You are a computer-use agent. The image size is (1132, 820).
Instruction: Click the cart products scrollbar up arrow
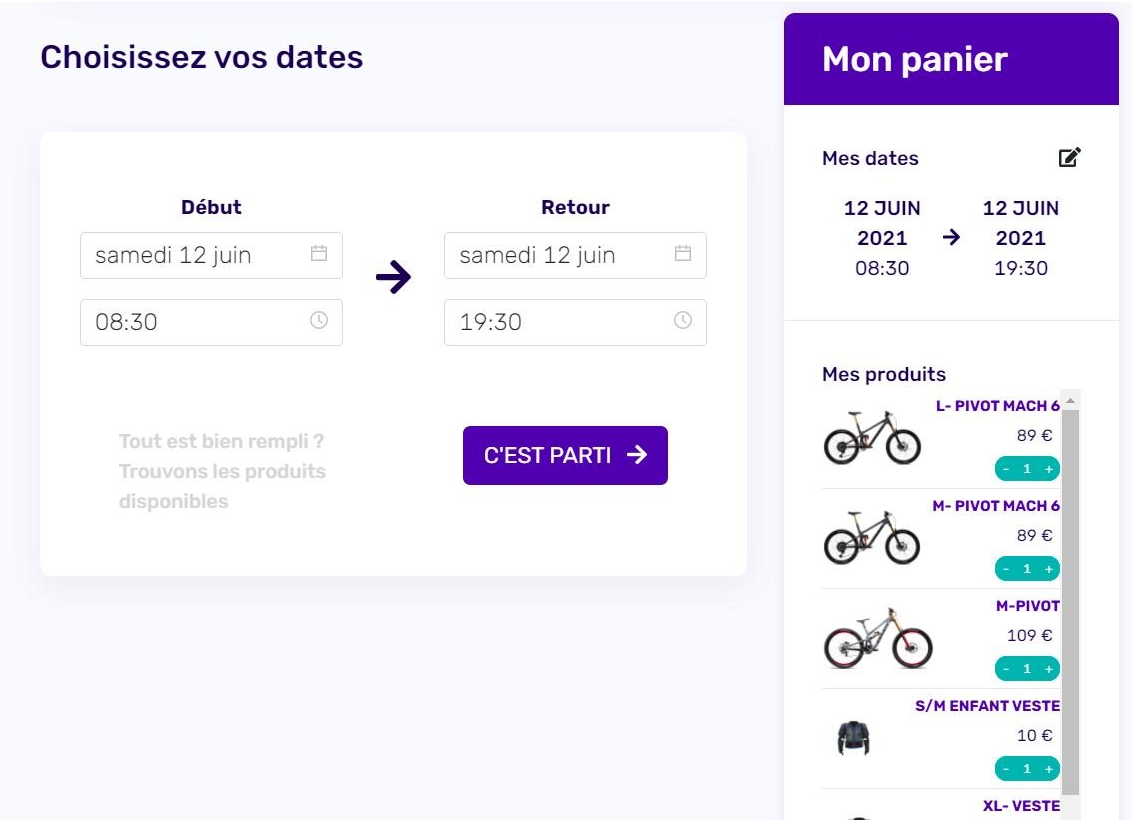[x=1071, y=400]
